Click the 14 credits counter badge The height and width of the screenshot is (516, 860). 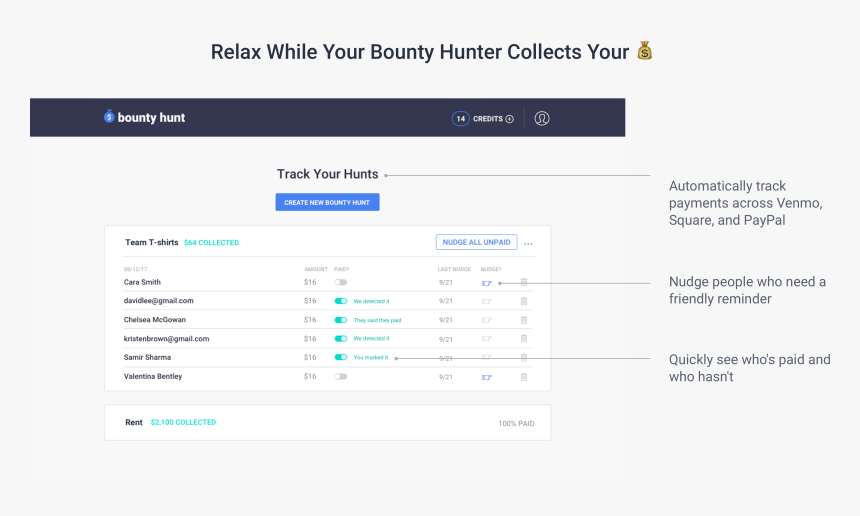coord(461,118)
